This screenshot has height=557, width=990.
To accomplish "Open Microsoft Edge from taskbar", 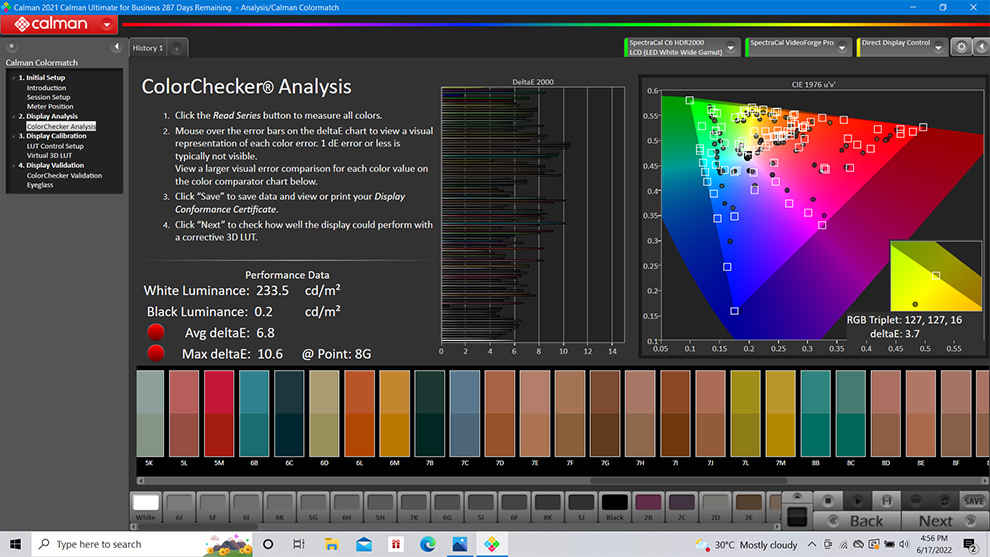I will coord(427,544).
